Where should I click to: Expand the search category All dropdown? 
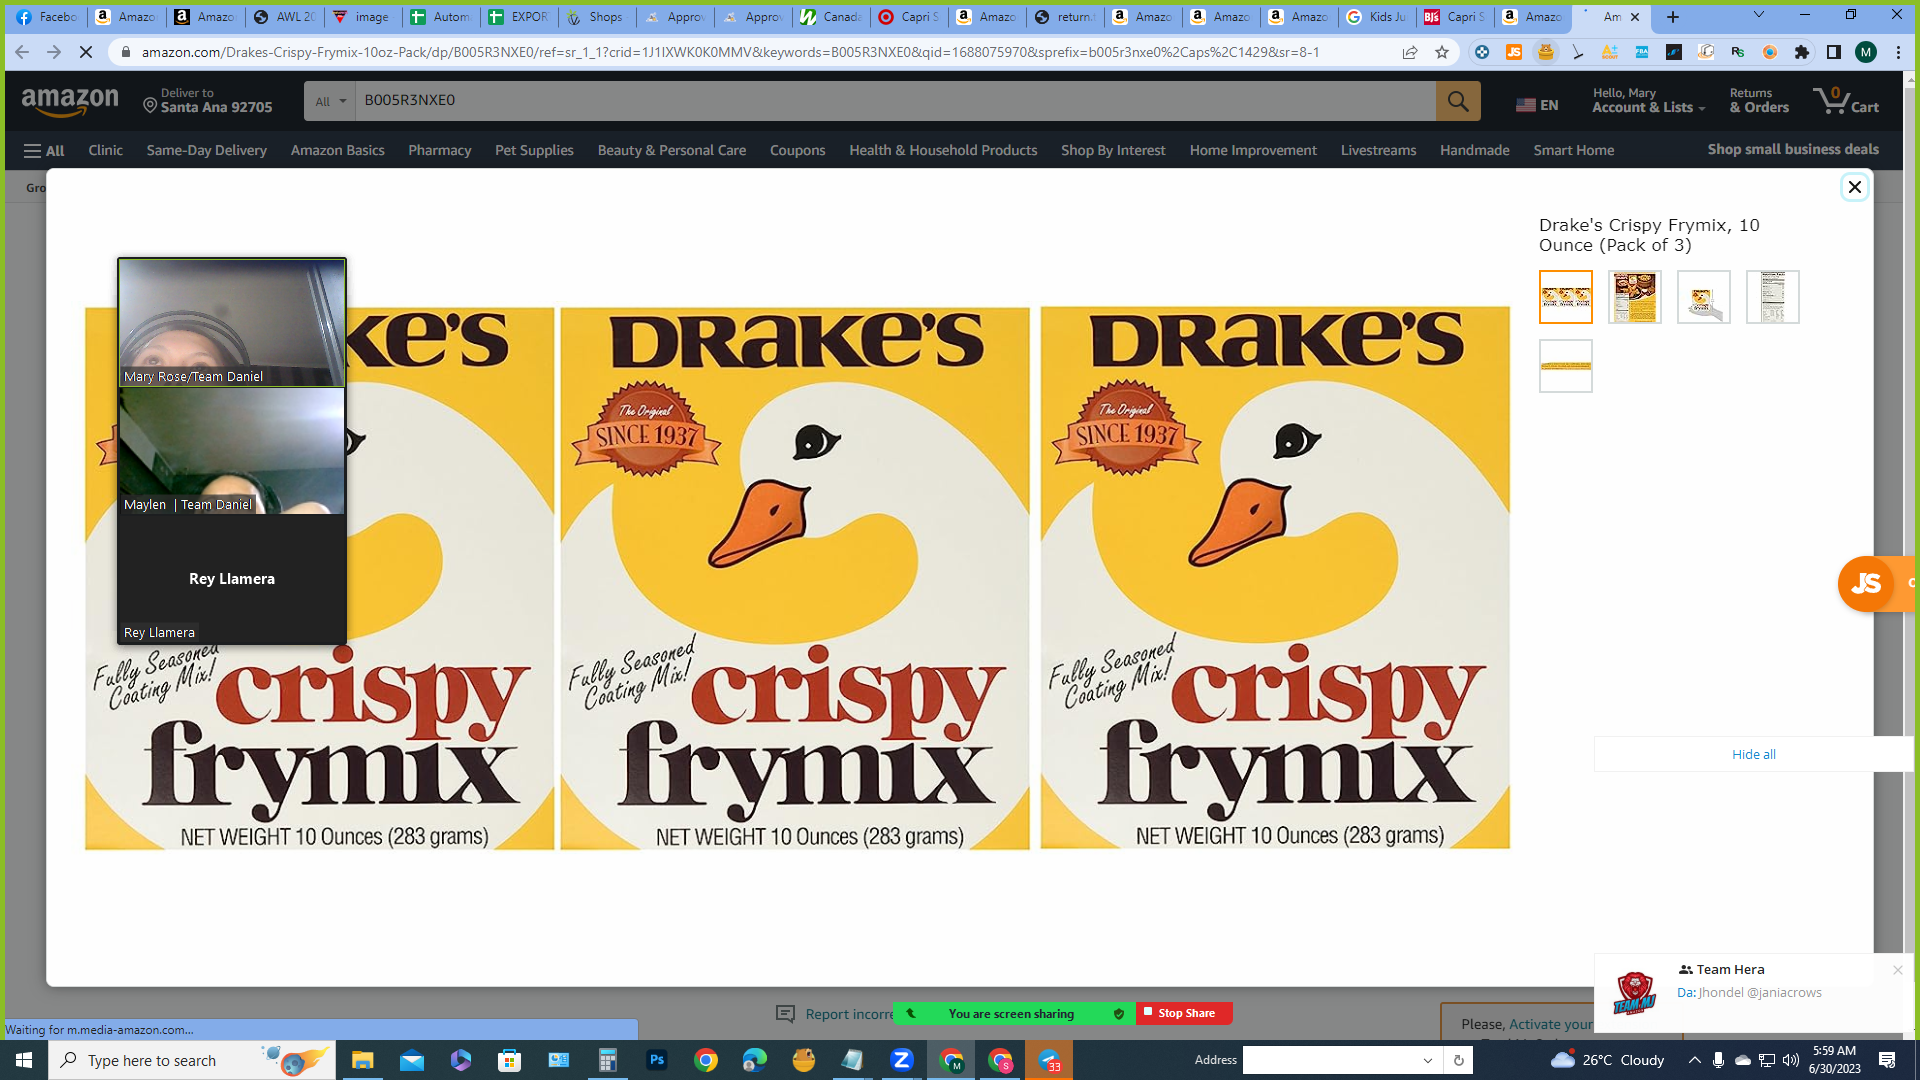coord(330,101)
